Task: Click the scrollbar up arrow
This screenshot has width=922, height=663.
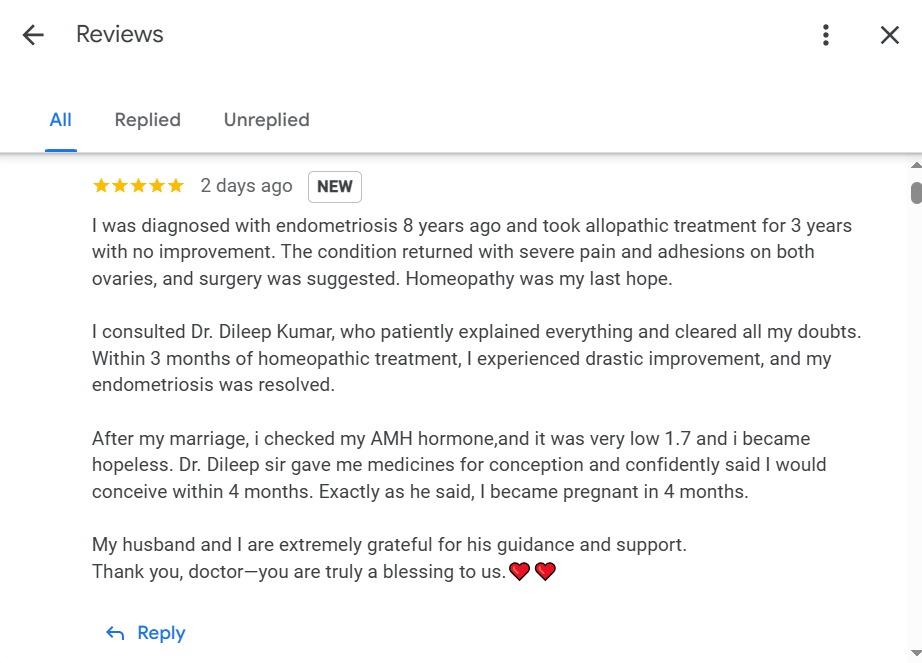Action: 915,165
